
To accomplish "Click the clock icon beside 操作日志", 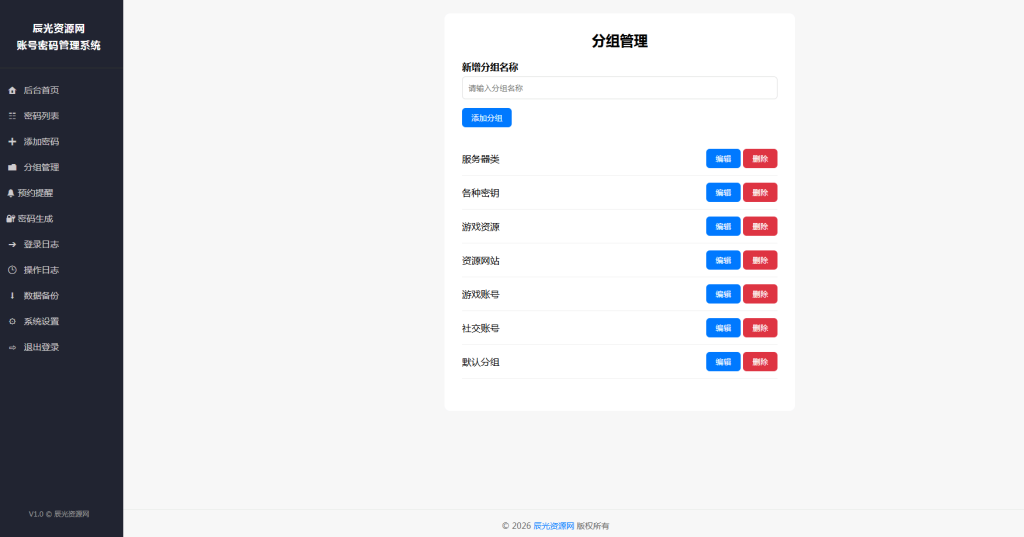I will (12, 270).
